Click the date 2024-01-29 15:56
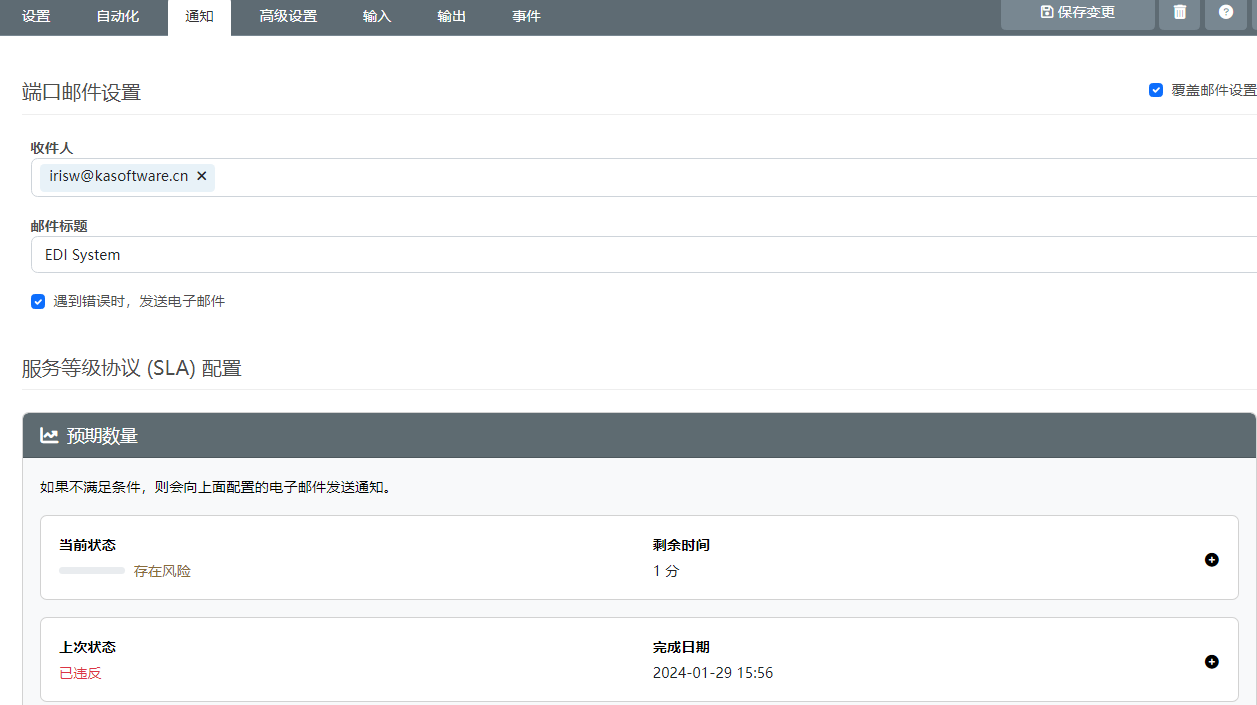This screenshot has width=1257, height=705. 713,674
